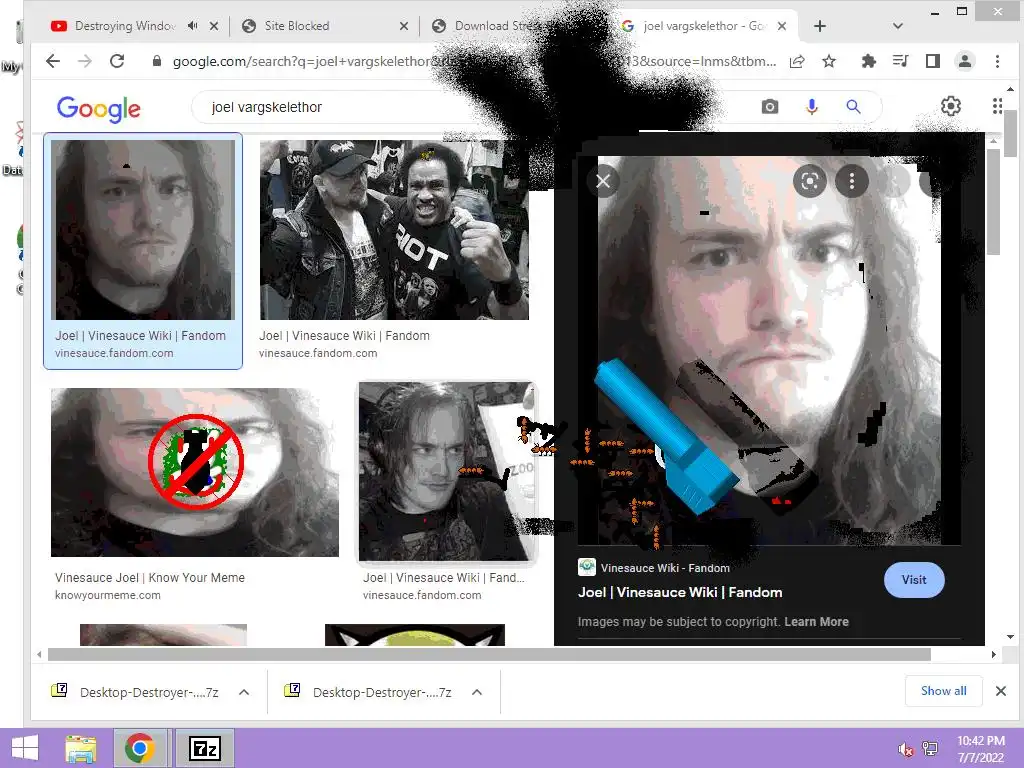Open tab search dropdown arrow
This screenshot has width=1024, height=768.
tap(897, 26)
